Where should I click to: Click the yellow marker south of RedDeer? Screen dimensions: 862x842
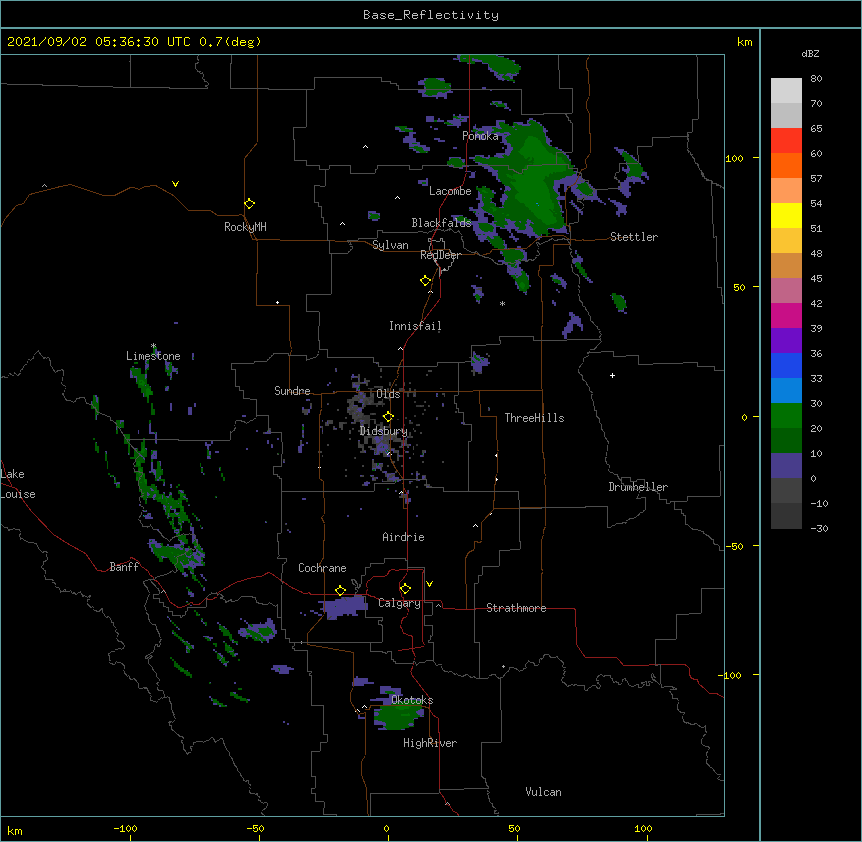coord(425,281)
